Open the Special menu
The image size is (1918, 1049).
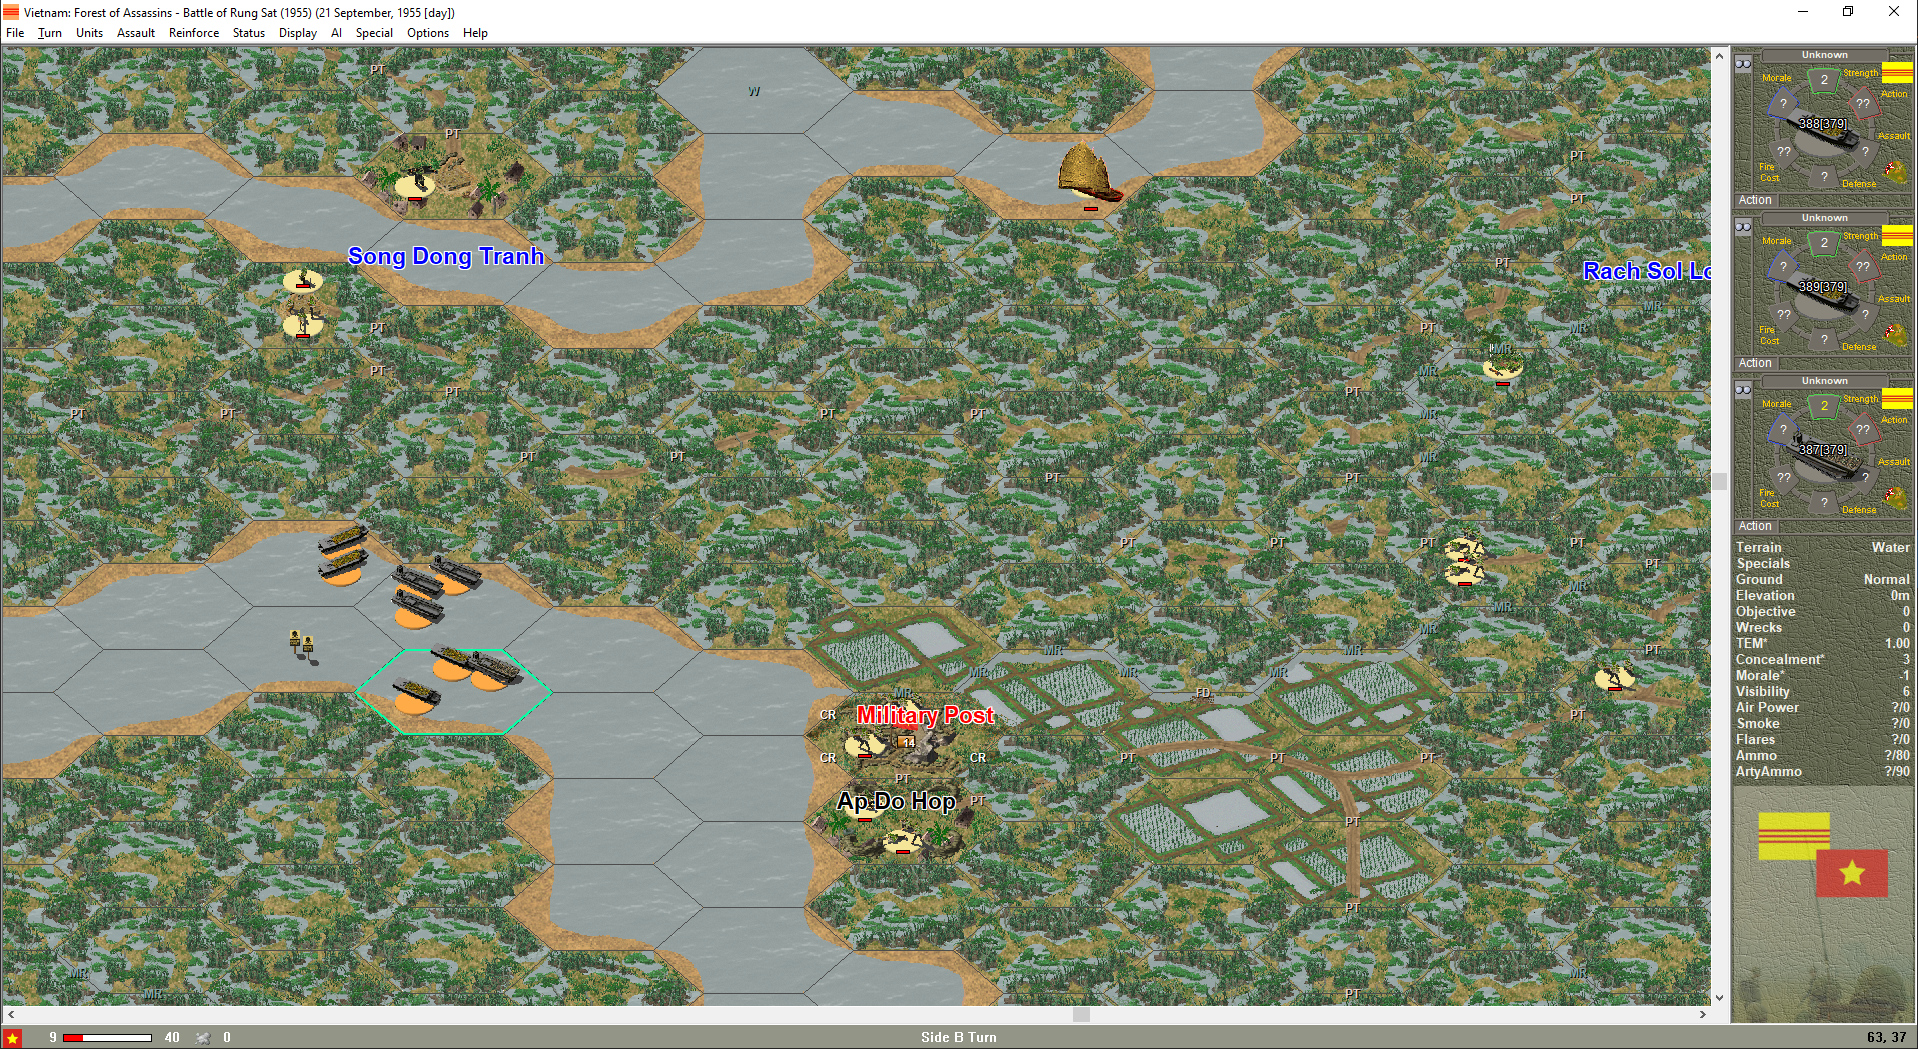[x=374, y=33]
